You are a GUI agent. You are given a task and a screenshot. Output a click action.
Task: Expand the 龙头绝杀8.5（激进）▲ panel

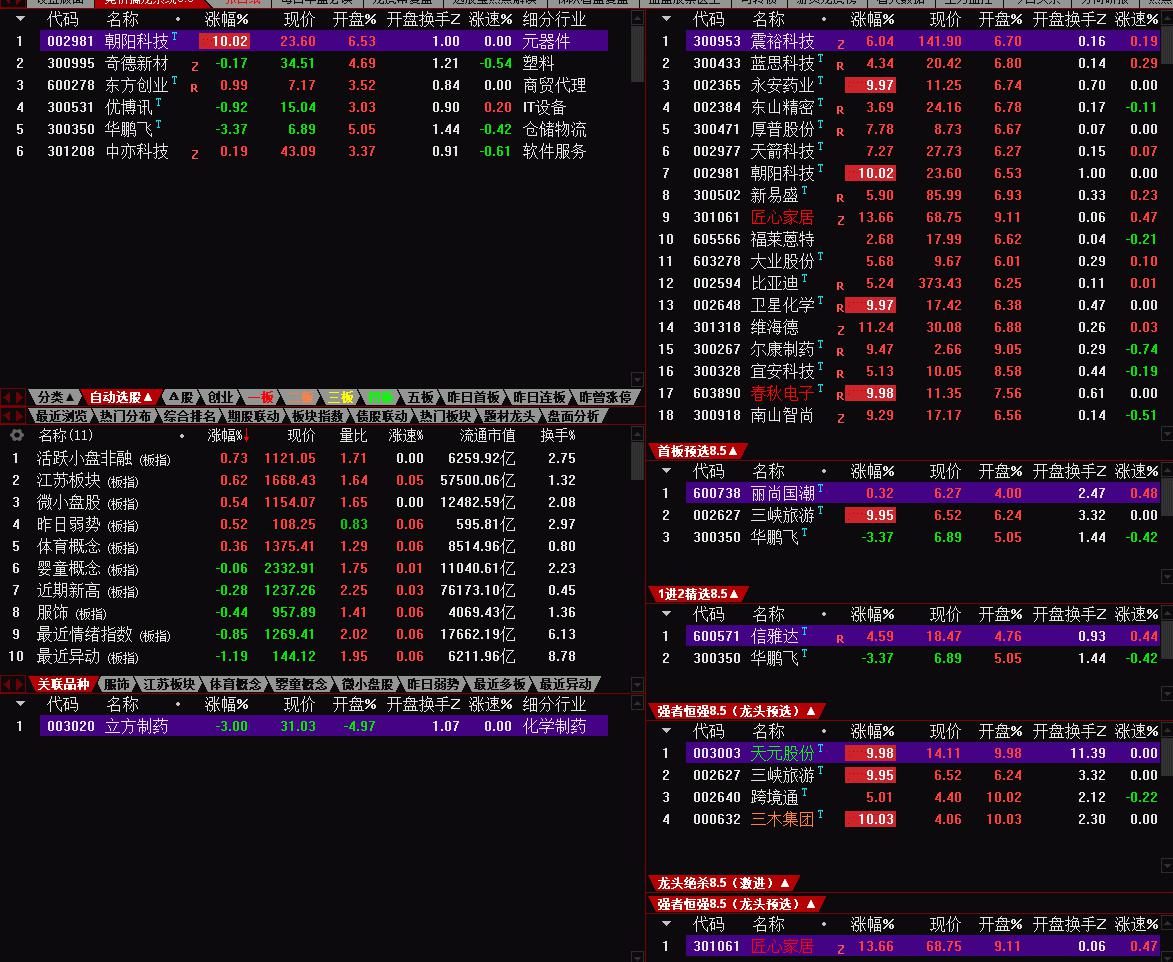(x=723, y=883)
